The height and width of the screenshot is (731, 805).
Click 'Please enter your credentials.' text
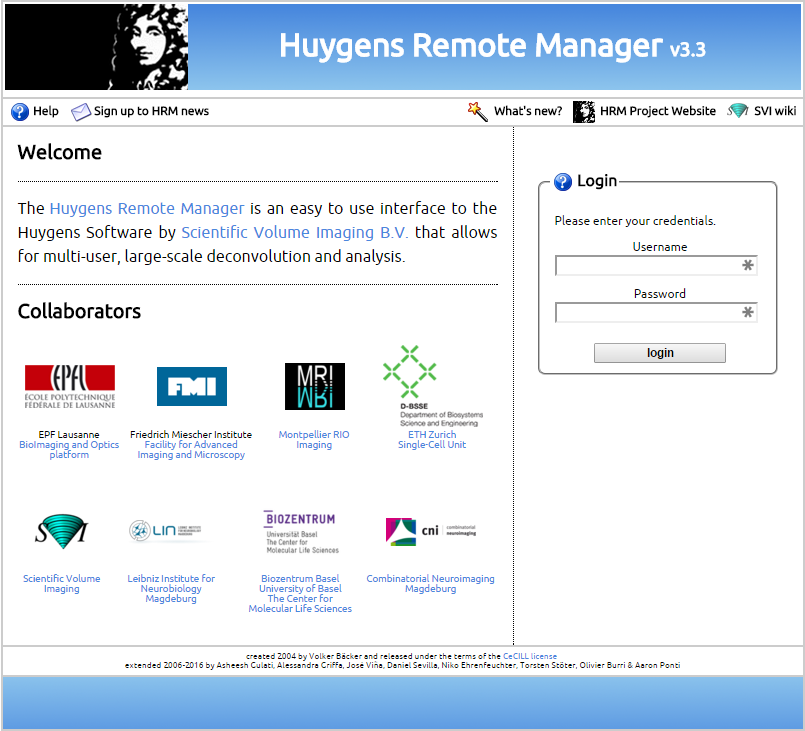tap(635, 221)
